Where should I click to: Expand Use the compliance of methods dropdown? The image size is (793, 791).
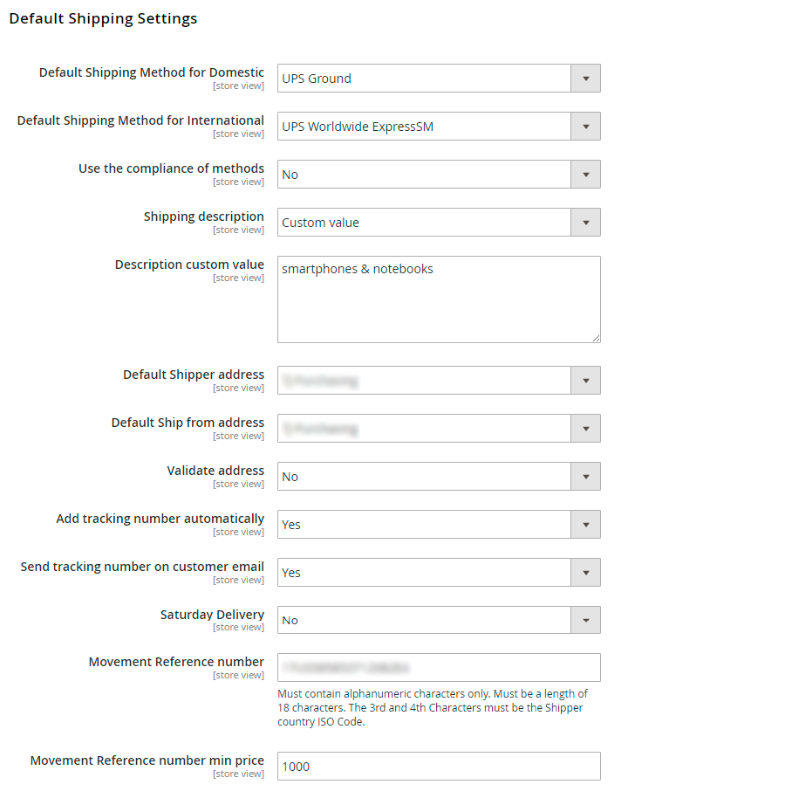click(x=585, y=174)
